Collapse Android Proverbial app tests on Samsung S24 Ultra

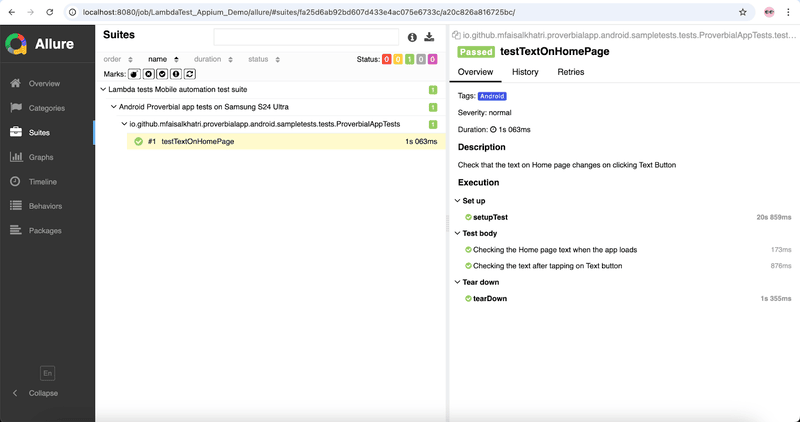pos(114,107)
